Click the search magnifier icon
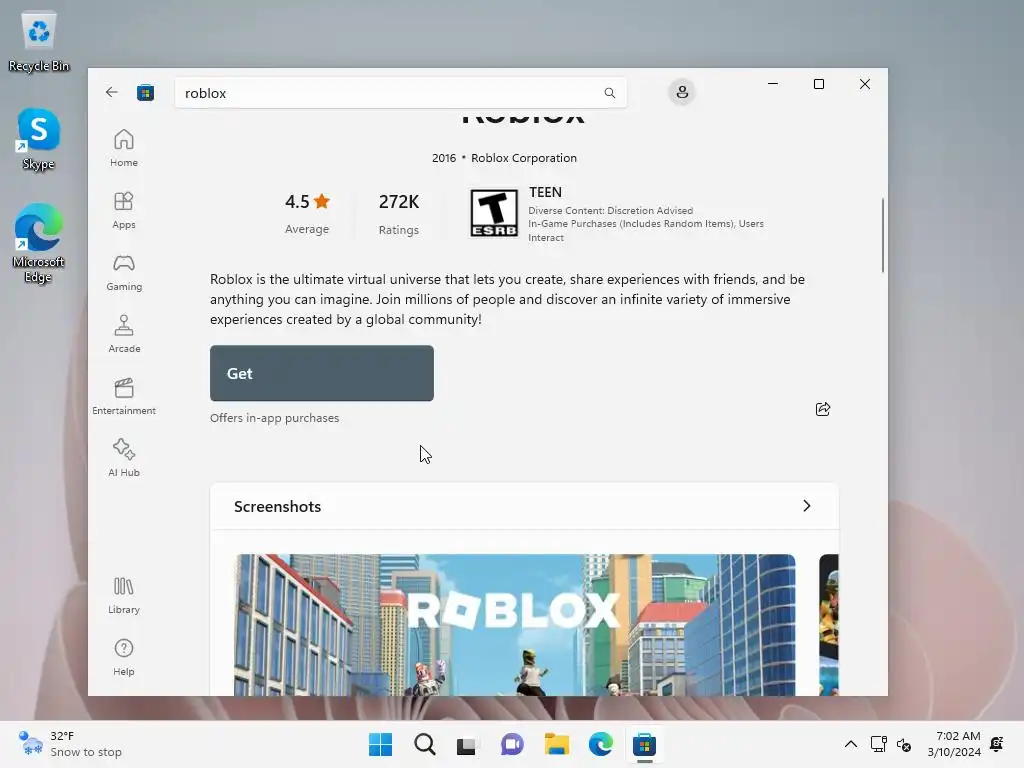Screen dimensions: 1024x768 pos(609,93)
